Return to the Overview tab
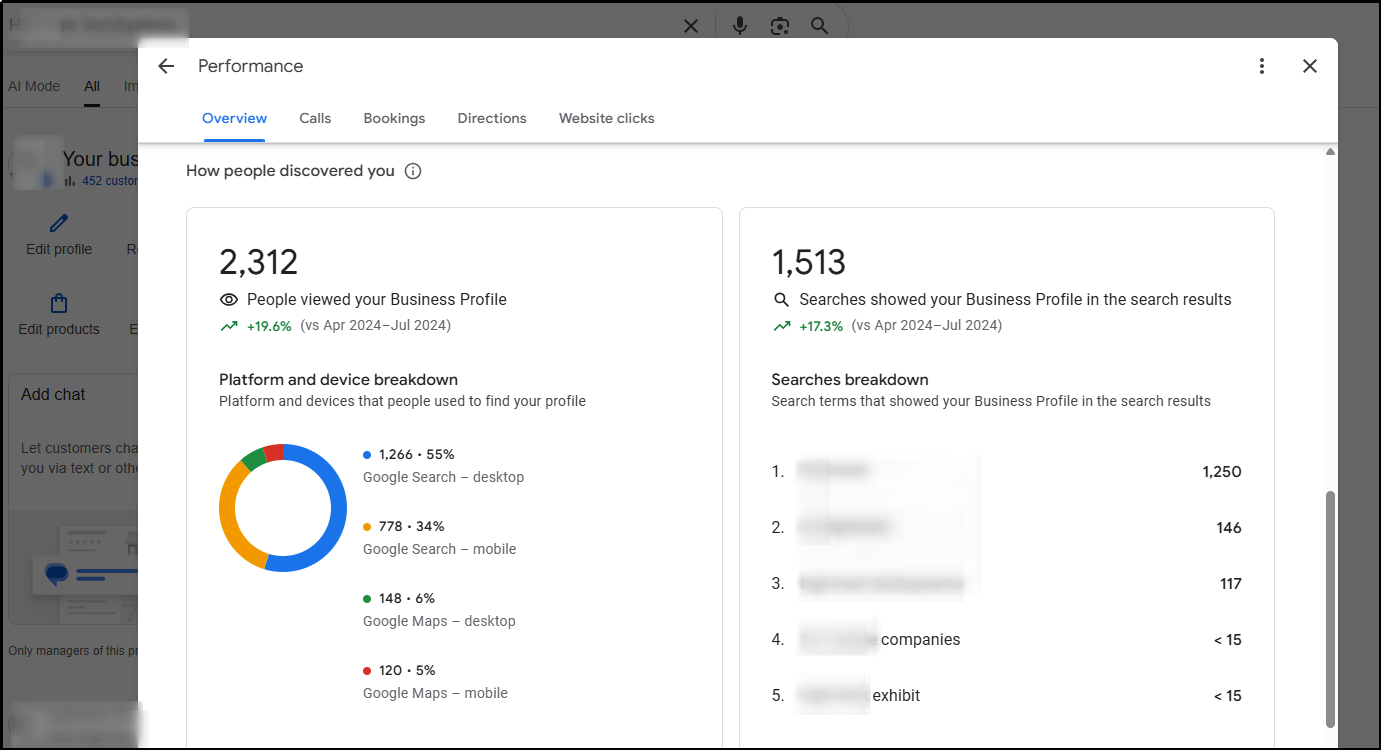Screen dimensions: 1381x750 (234, 118)
